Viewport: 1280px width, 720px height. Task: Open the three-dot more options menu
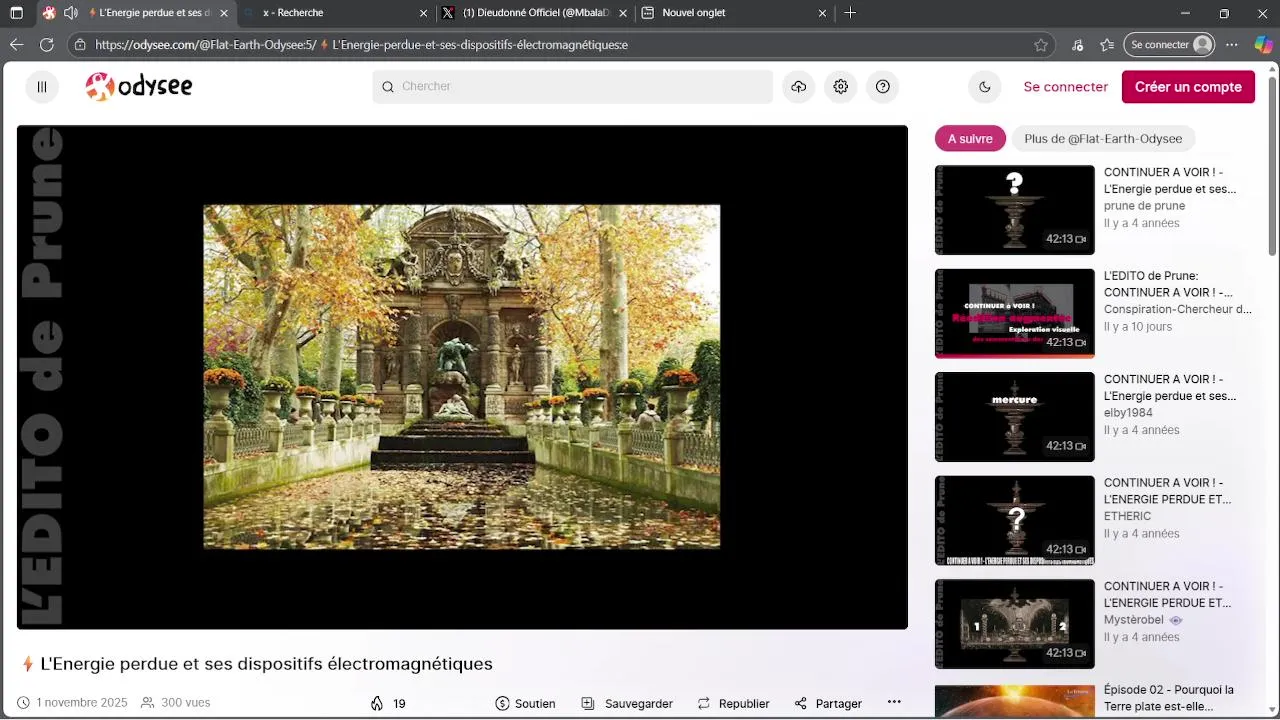pyautogui.click(x=894, y=702)
